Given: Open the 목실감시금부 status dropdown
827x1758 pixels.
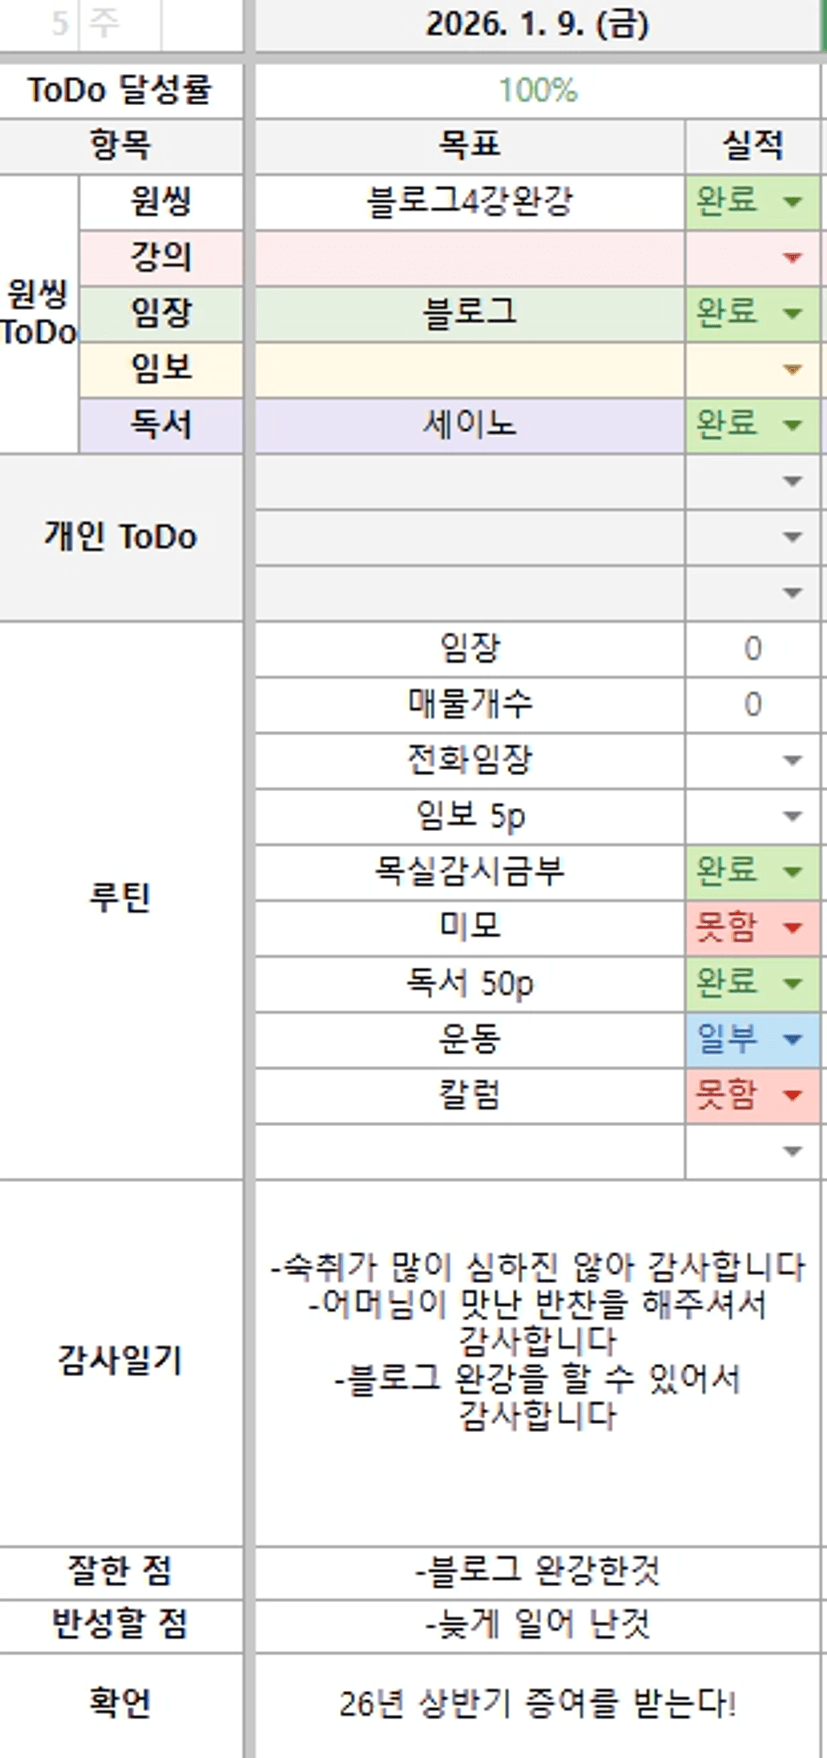Looking at the screenshot, I should click(x=792, y=872).
